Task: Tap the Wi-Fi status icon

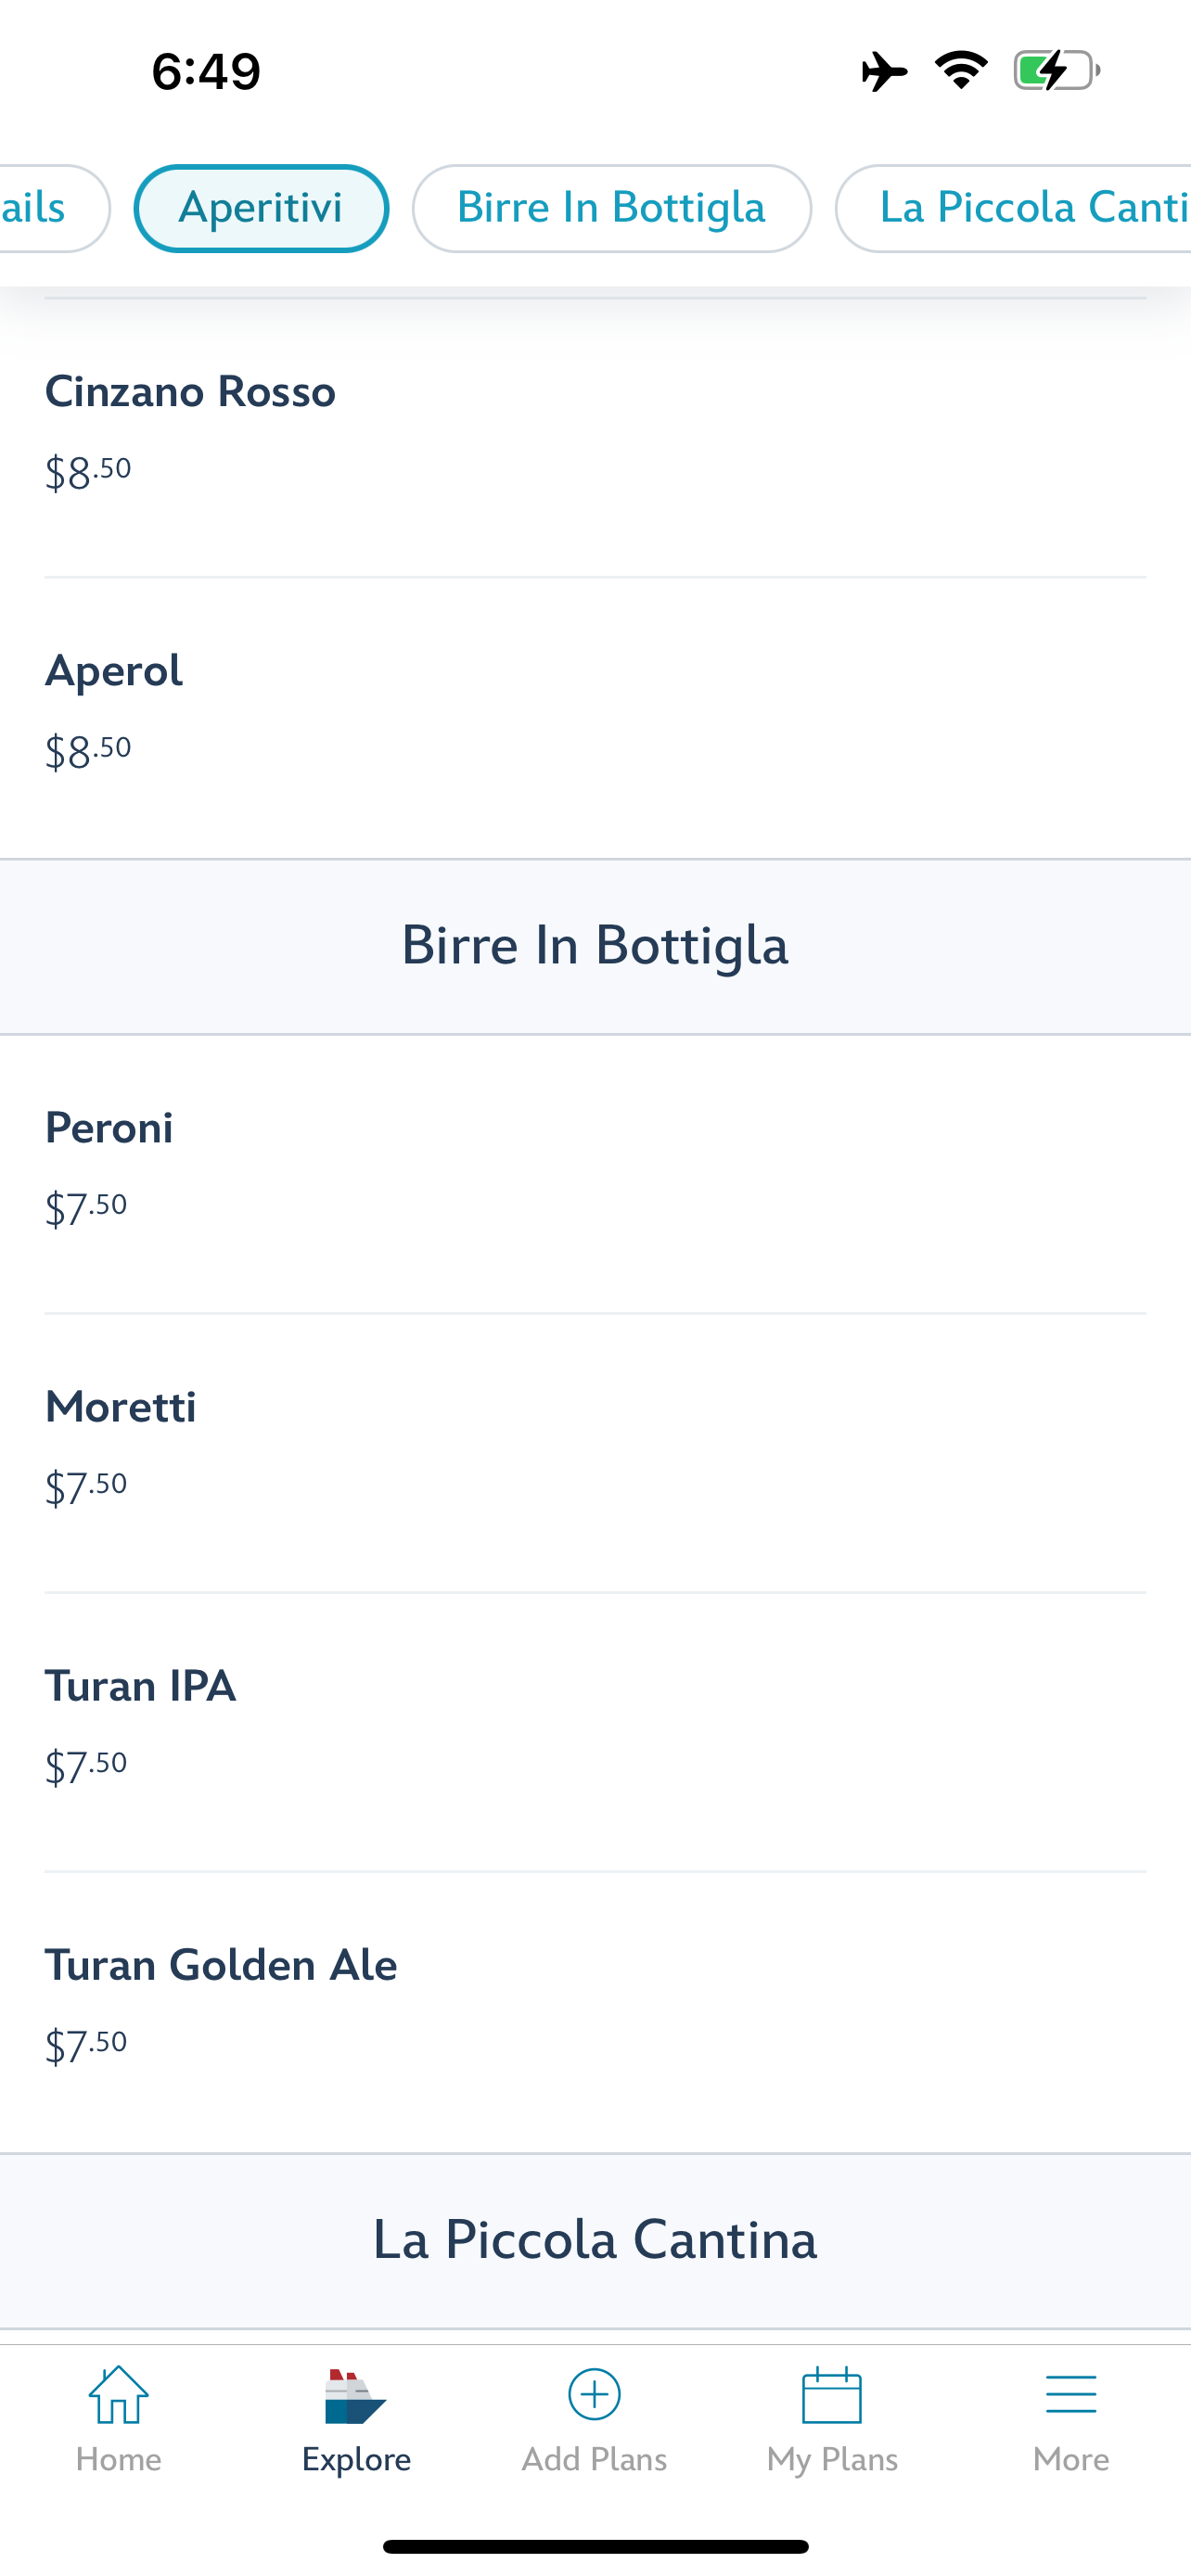Action: 961,71
